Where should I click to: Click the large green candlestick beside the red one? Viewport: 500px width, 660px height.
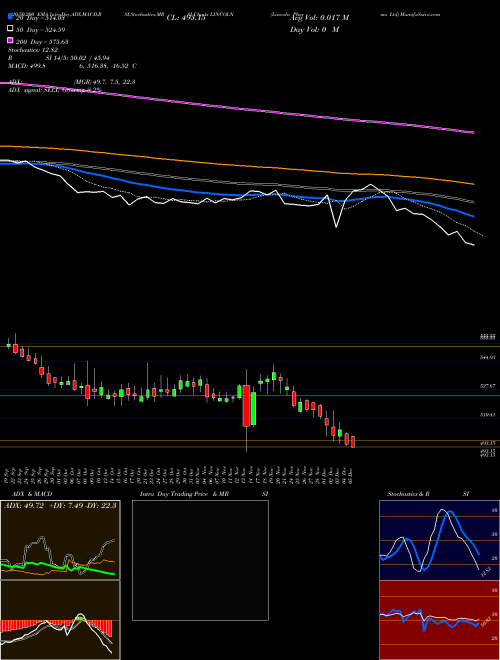[253, 408]
